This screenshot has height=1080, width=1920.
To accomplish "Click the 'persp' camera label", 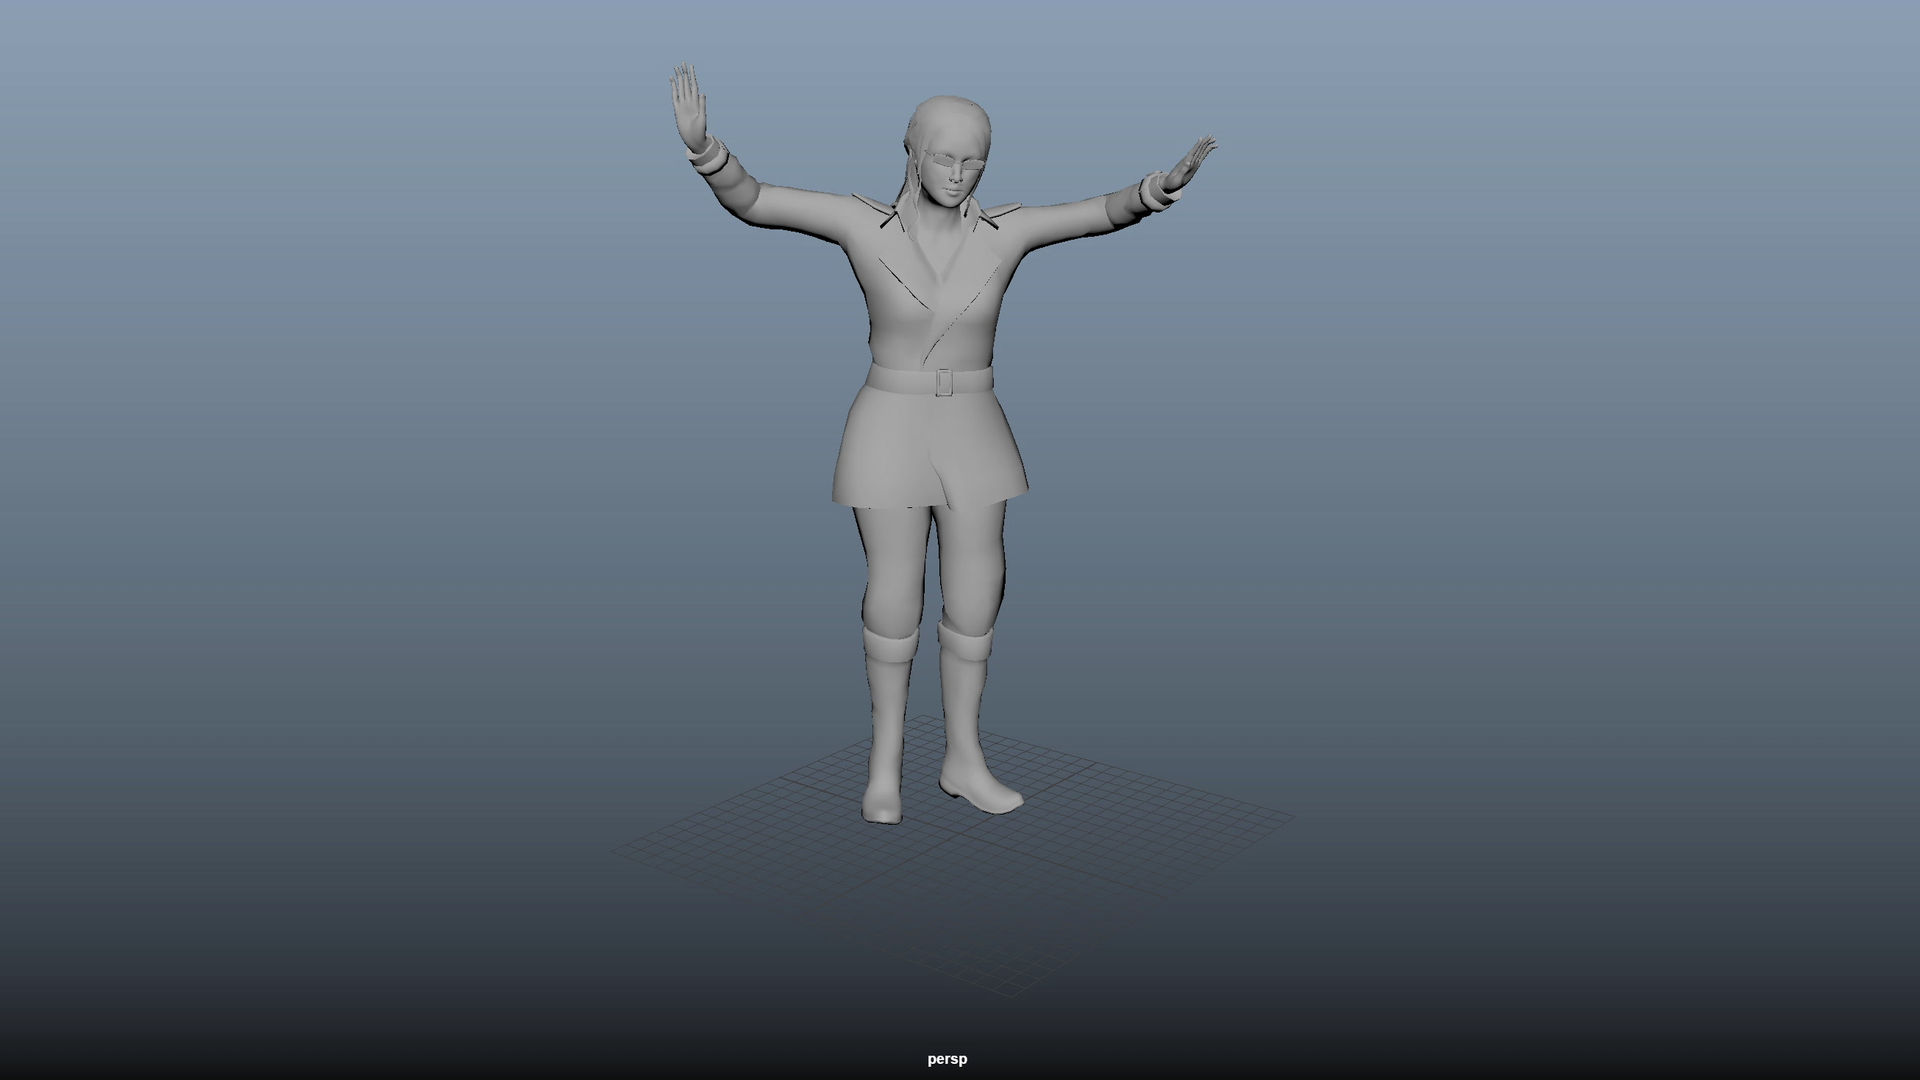I will [947, 1059].
